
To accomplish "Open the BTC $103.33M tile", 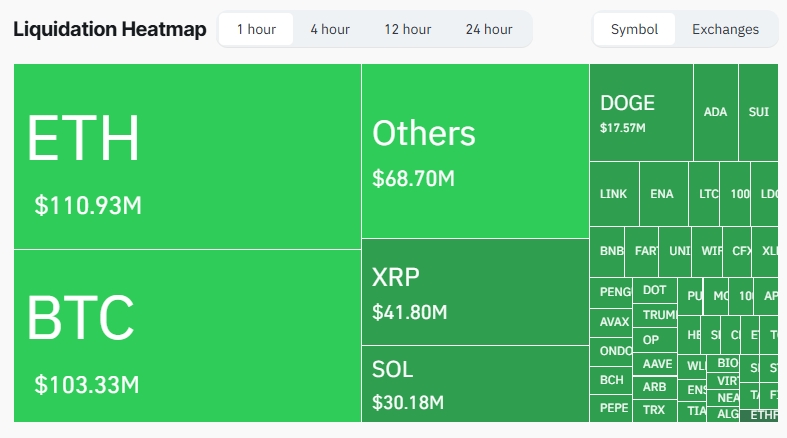I will coord(187,335).
